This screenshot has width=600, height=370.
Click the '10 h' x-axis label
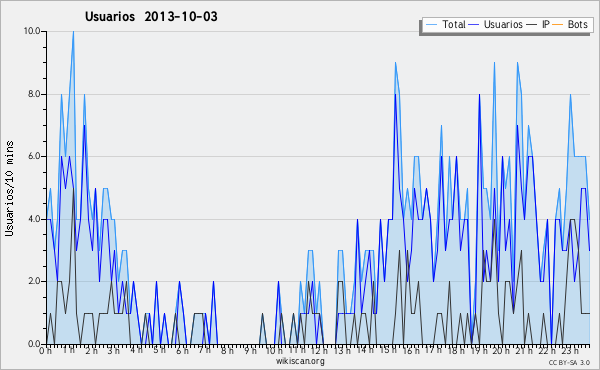click(x=274, y=351)
